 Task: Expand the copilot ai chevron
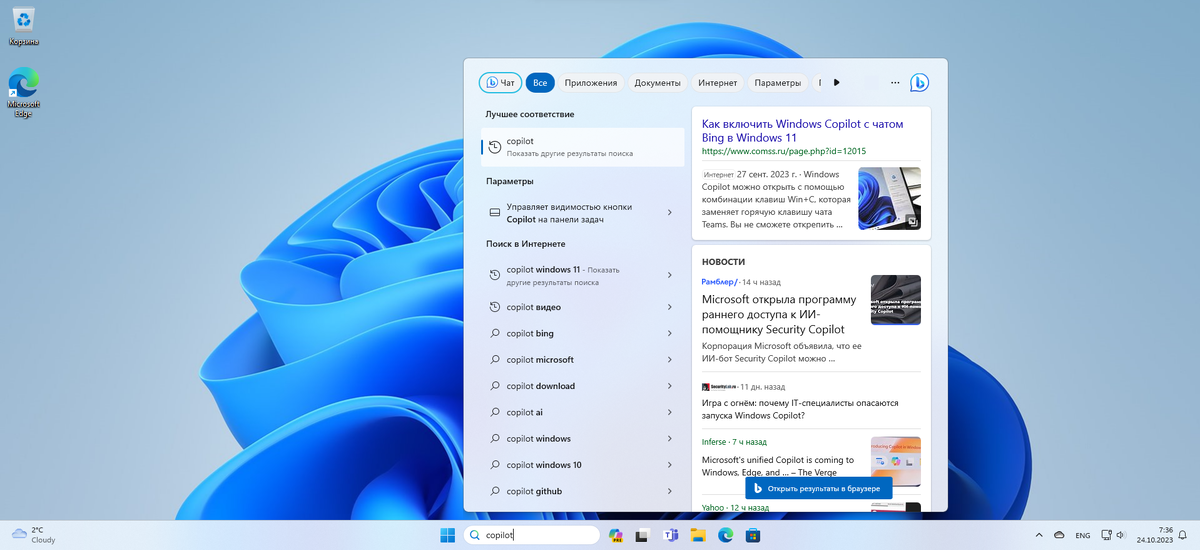(x=669, y=412)
